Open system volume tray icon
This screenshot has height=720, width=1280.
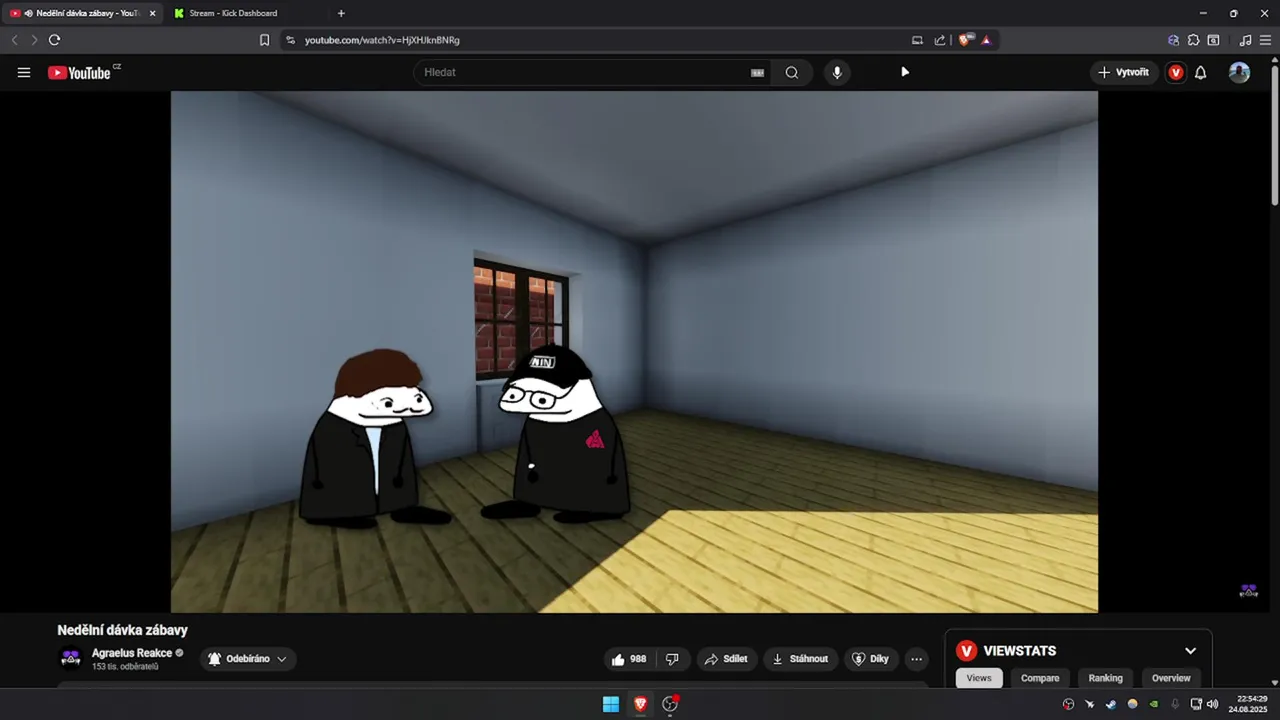(1213, 704)
